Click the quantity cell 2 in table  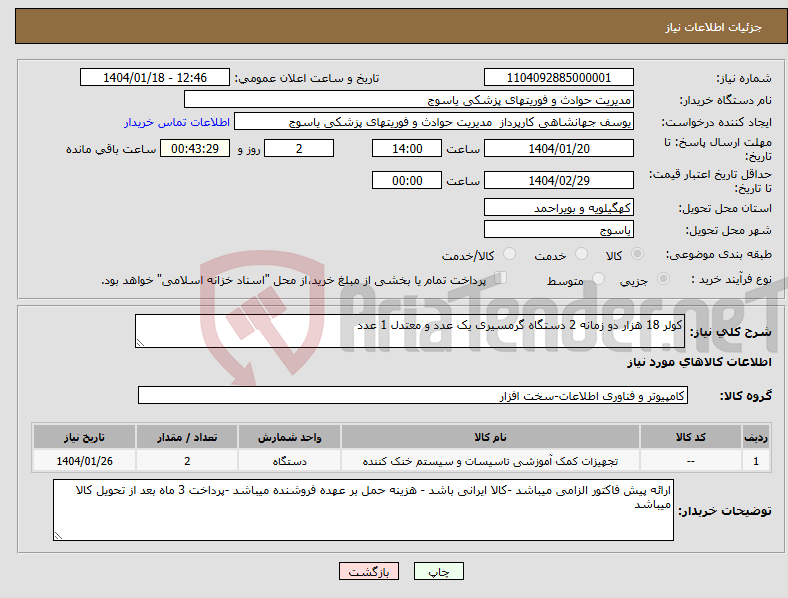[187, 461]
